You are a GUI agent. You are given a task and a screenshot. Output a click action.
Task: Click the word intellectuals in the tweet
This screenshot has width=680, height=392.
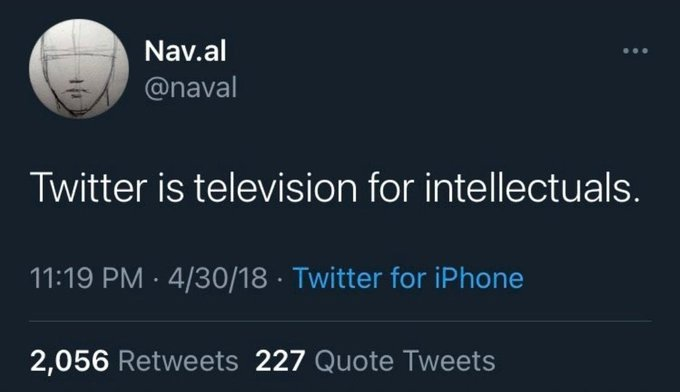[532, 188]
